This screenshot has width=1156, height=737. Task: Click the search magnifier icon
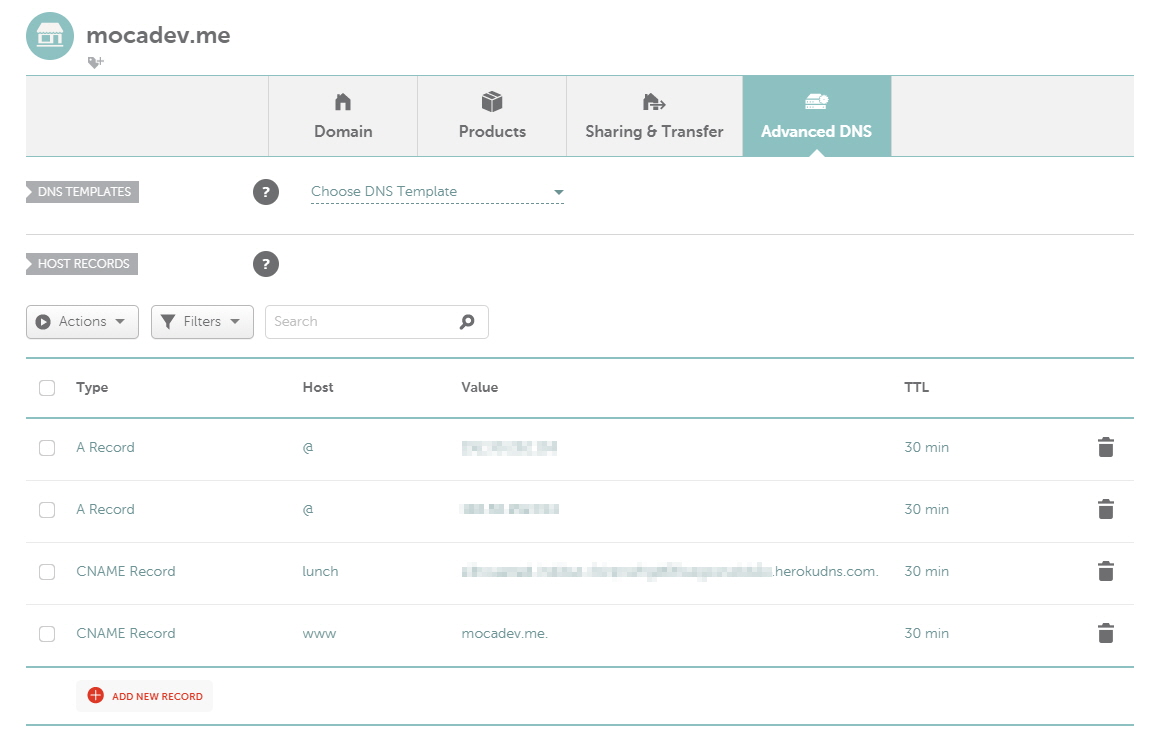(467, 322)
